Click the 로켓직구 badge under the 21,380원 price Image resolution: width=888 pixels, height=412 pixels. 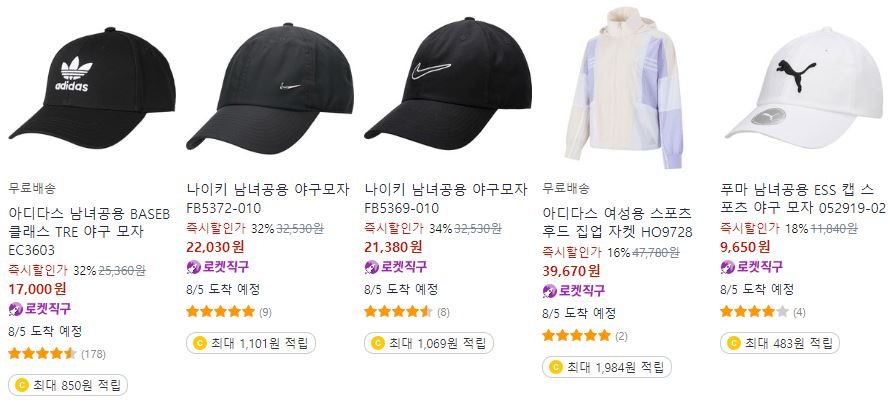tap(395, 267)
